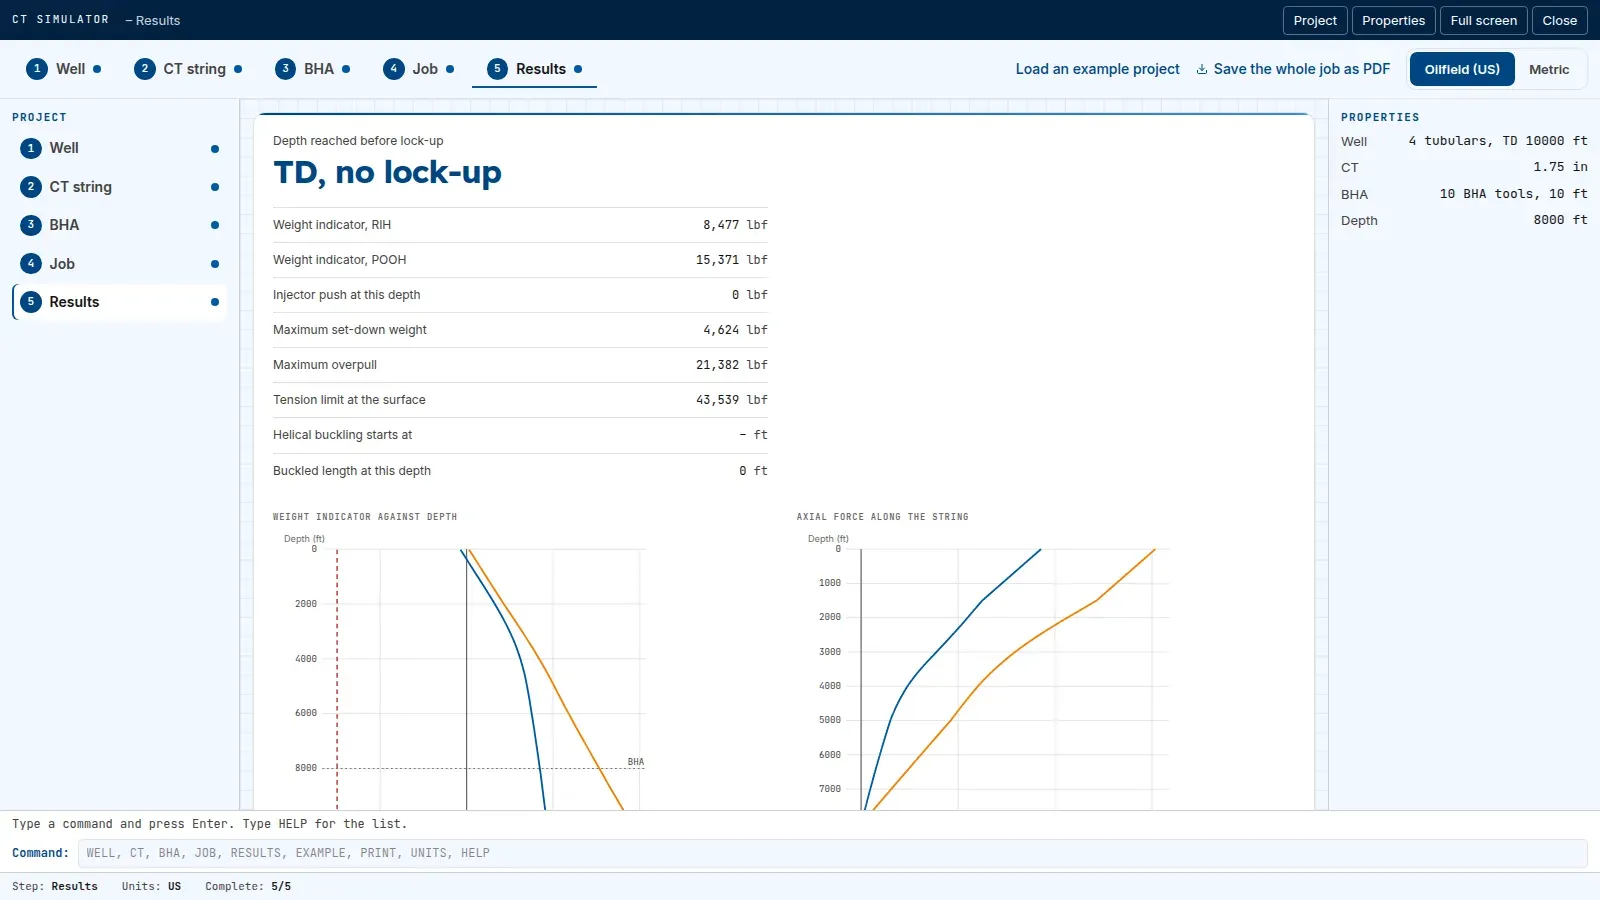Click the Units: US status bar entry
This screenshot has height=900, width=1600.
click(151, 886)
